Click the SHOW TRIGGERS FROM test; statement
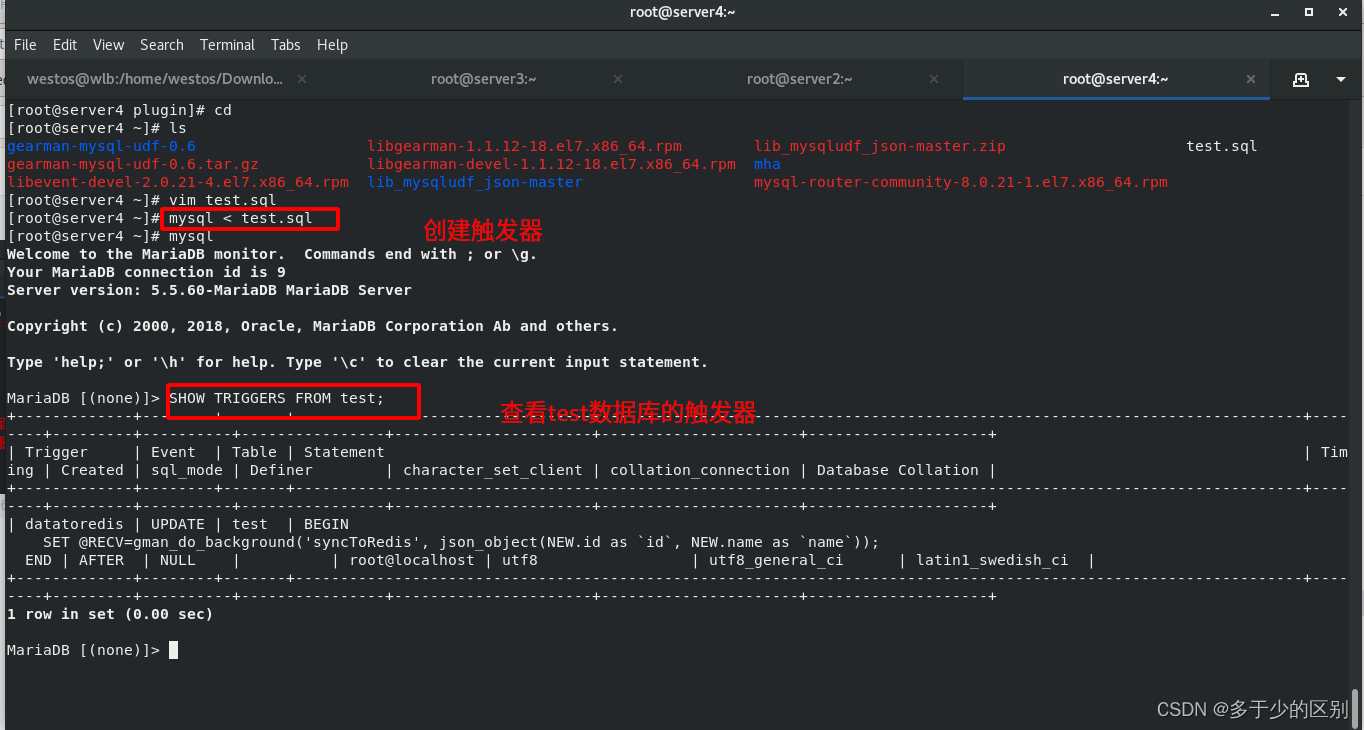1364x730 pixels. [276, 398]
